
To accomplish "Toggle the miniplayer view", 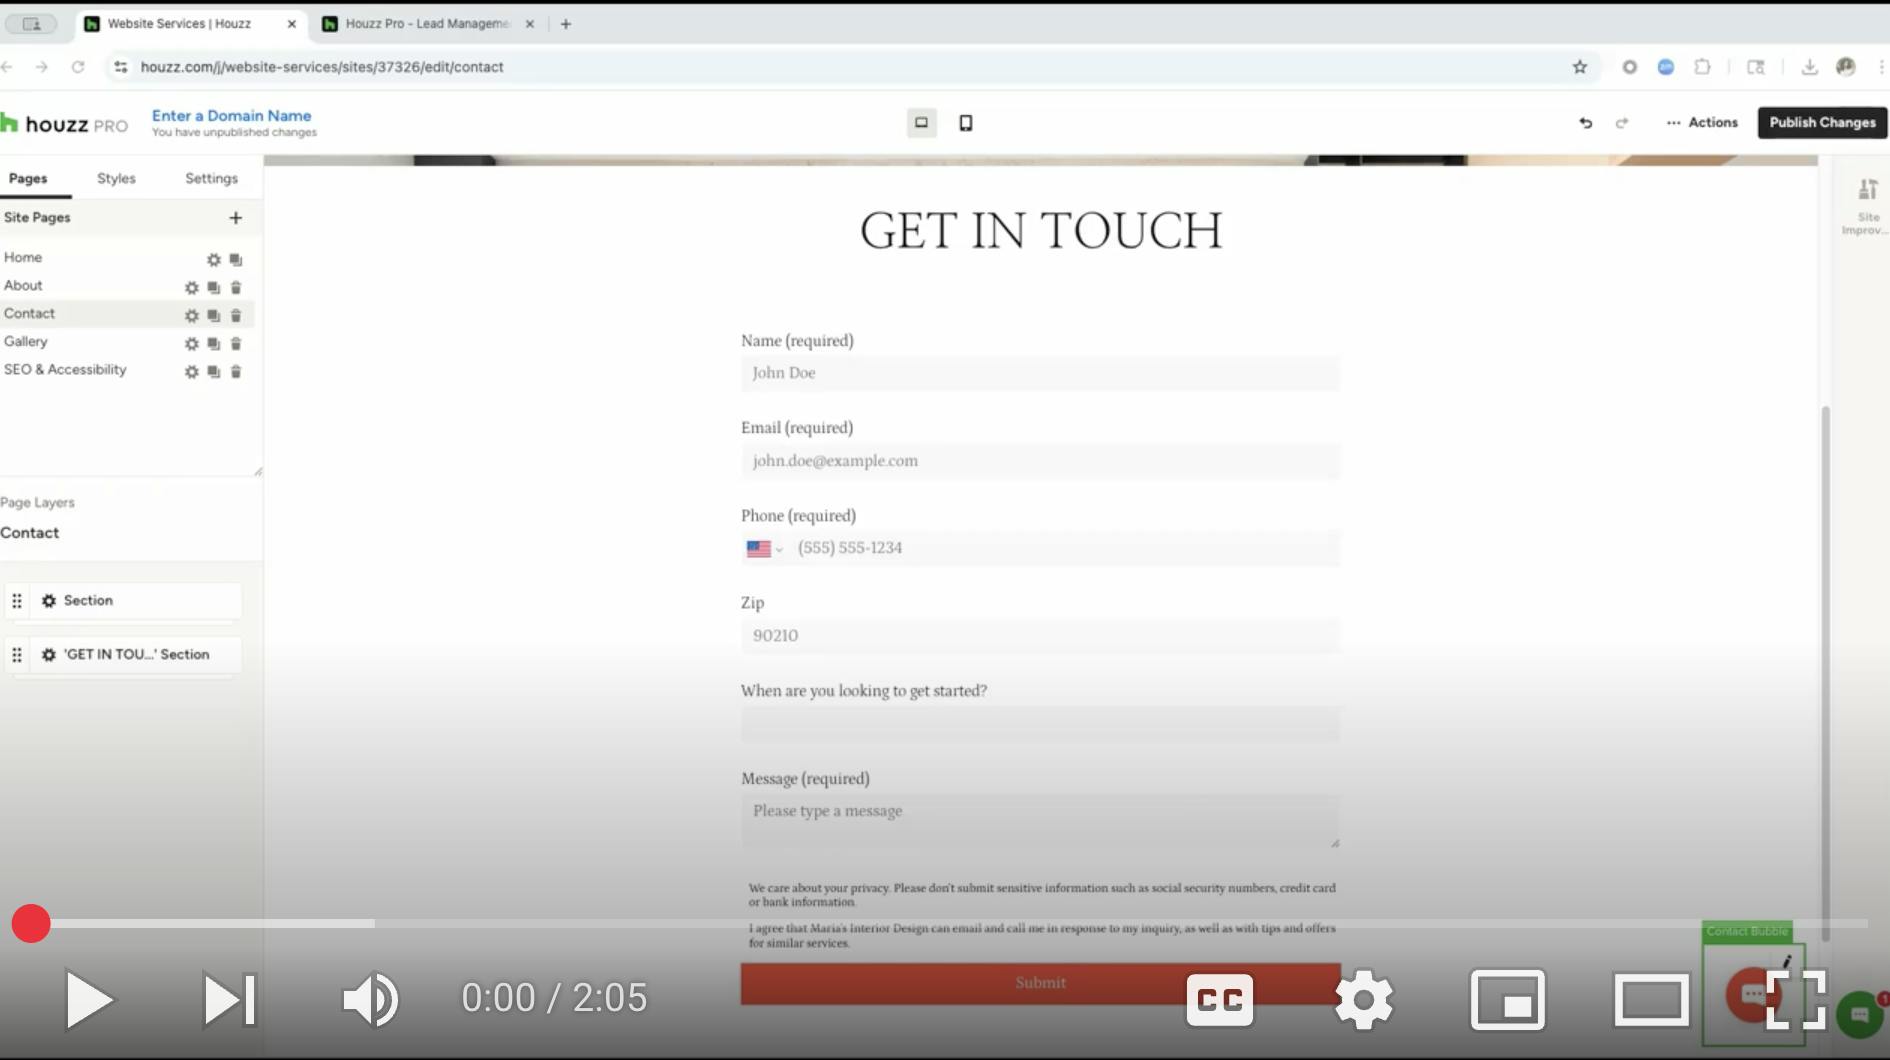I will tap(1508, 999).
